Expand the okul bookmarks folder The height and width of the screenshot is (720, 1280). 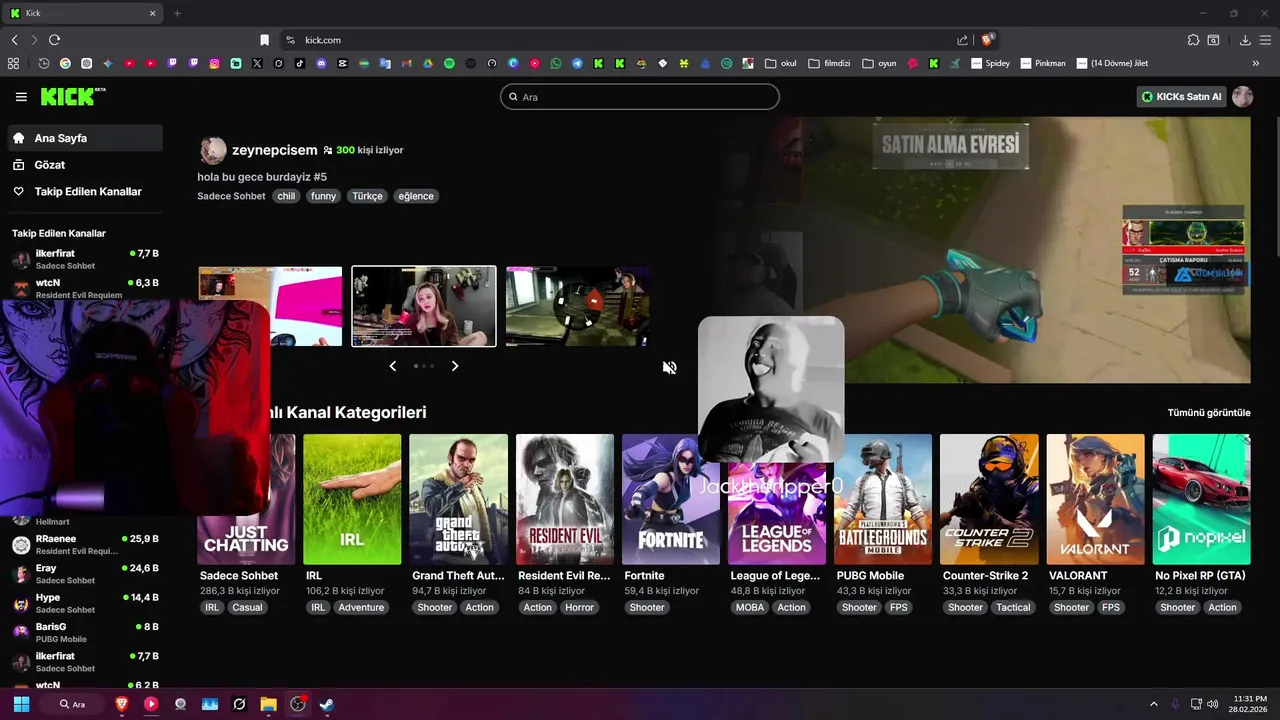click(780, 63)
